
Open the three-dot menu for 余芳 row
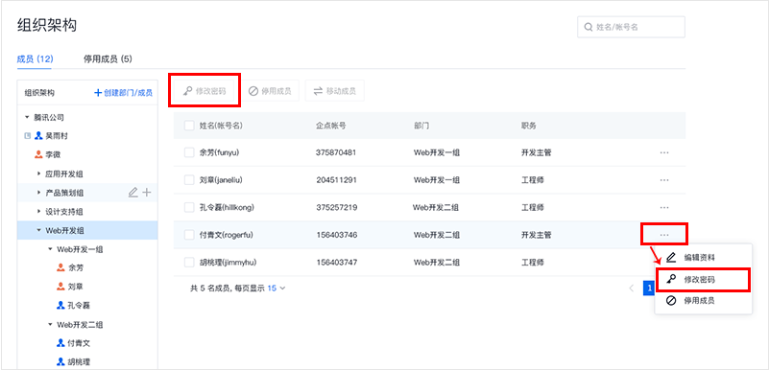click(664, 153)
